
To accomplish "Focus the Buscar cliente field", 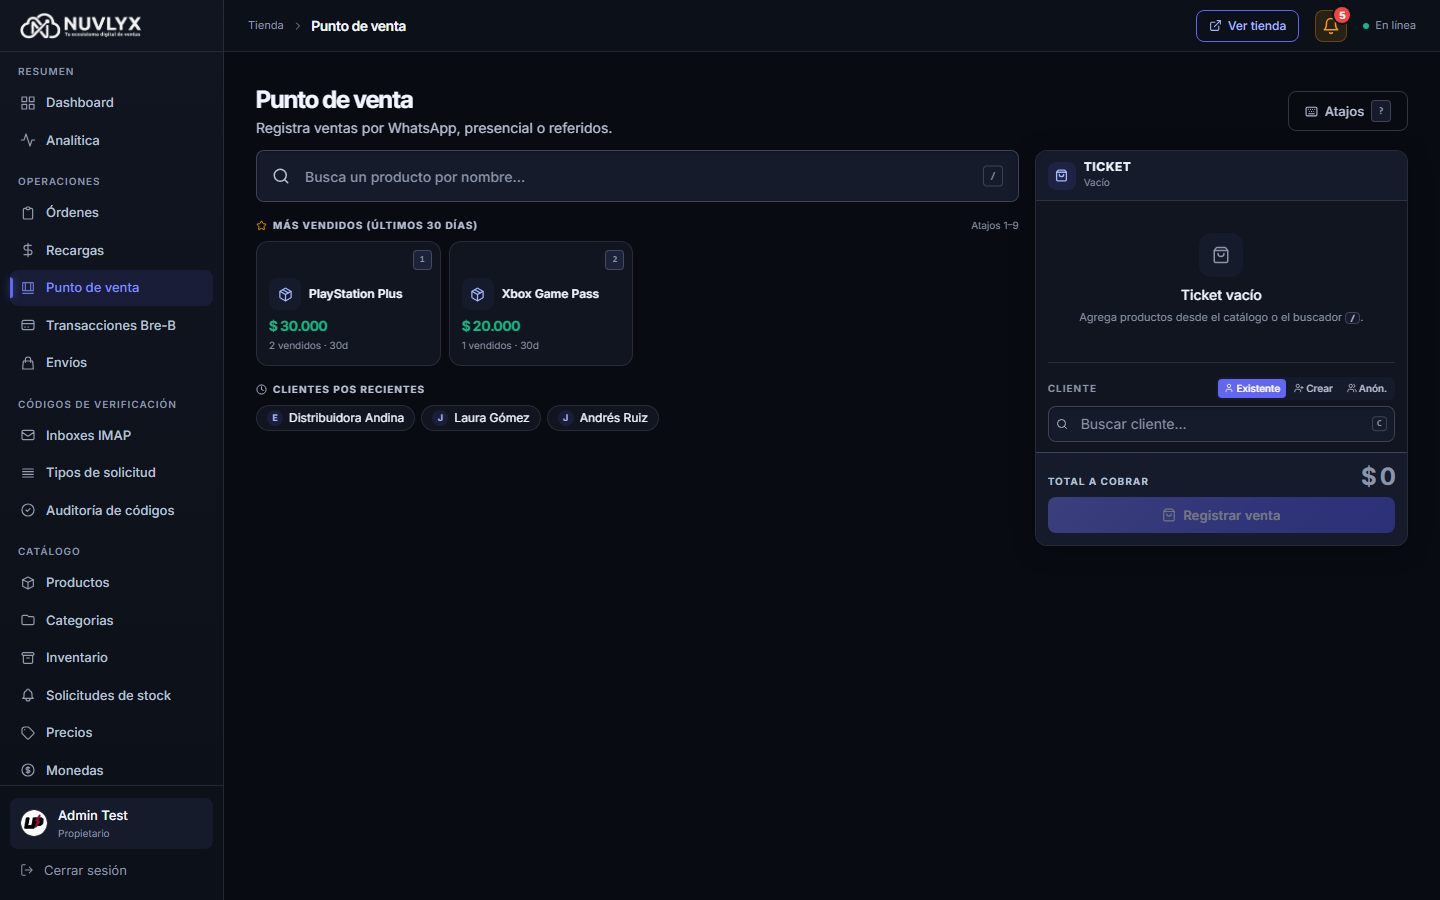I will (1221, 424).
